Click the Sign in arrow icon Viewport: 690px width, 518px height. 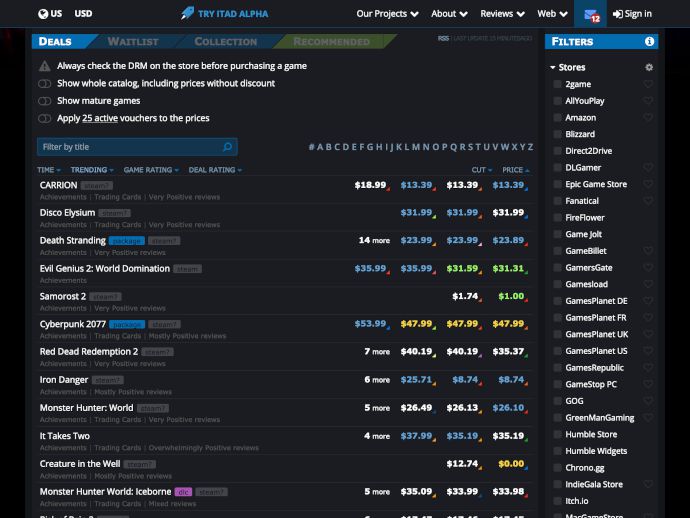[617, 14]
